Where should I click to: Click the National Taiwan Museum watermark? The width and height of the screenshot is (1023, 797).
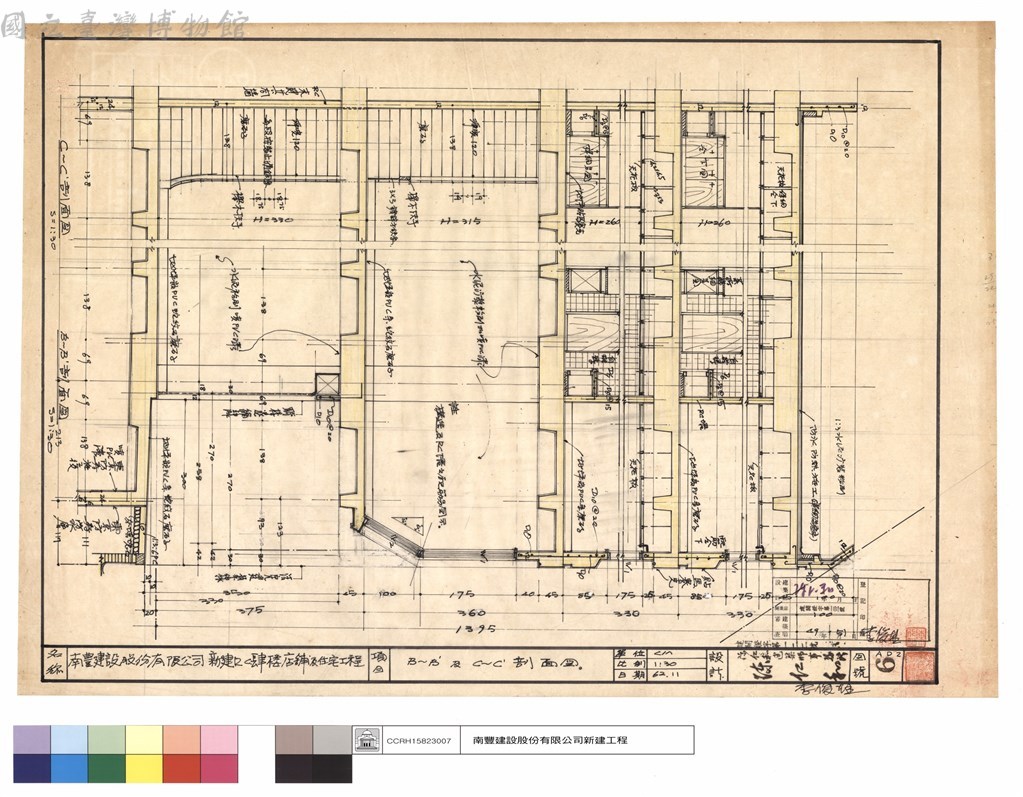click(124, 25)
